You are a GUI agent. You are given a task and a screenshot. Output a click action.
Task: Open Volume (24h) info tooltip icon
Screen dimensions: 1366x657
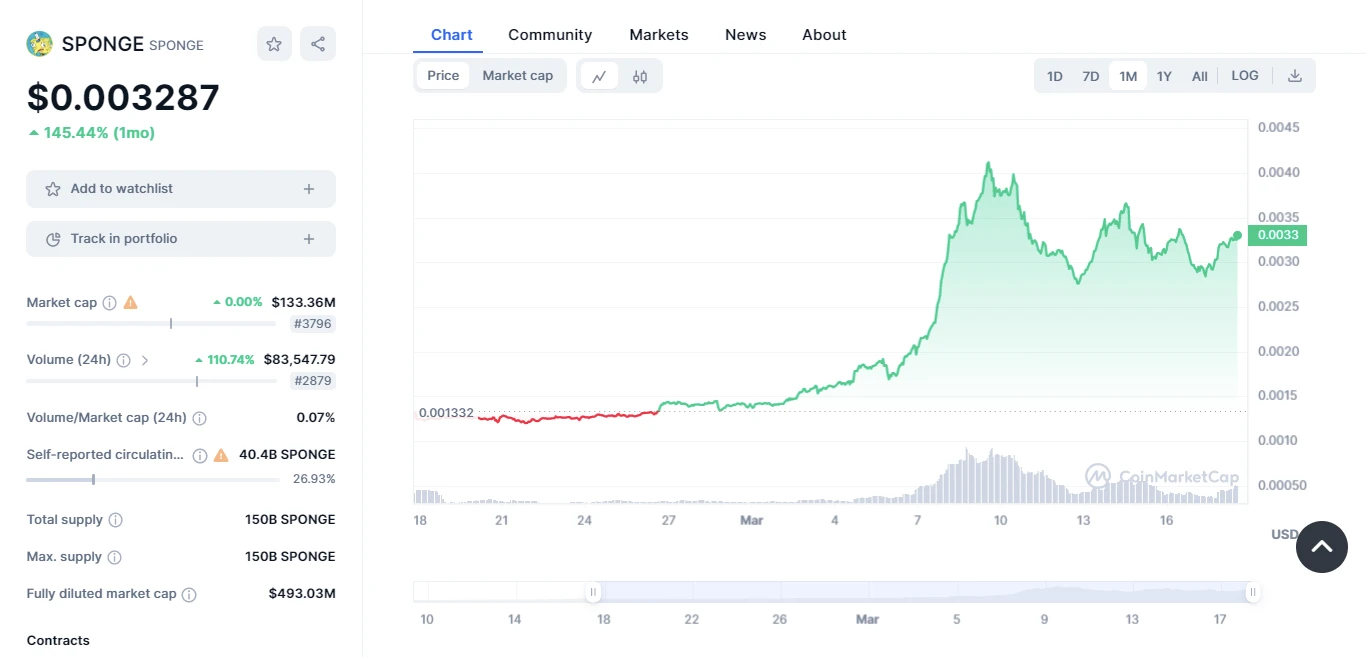[123, 360]
